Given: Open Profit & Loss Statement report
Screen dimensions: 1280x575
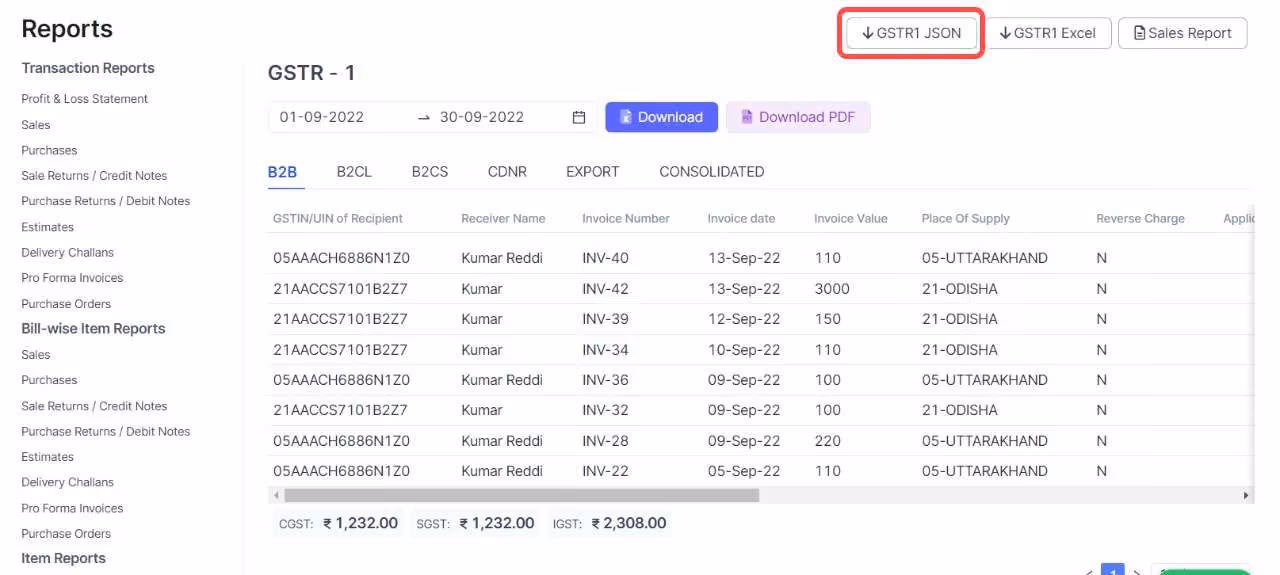Looking at the screenshot, I should pos(85,99).
